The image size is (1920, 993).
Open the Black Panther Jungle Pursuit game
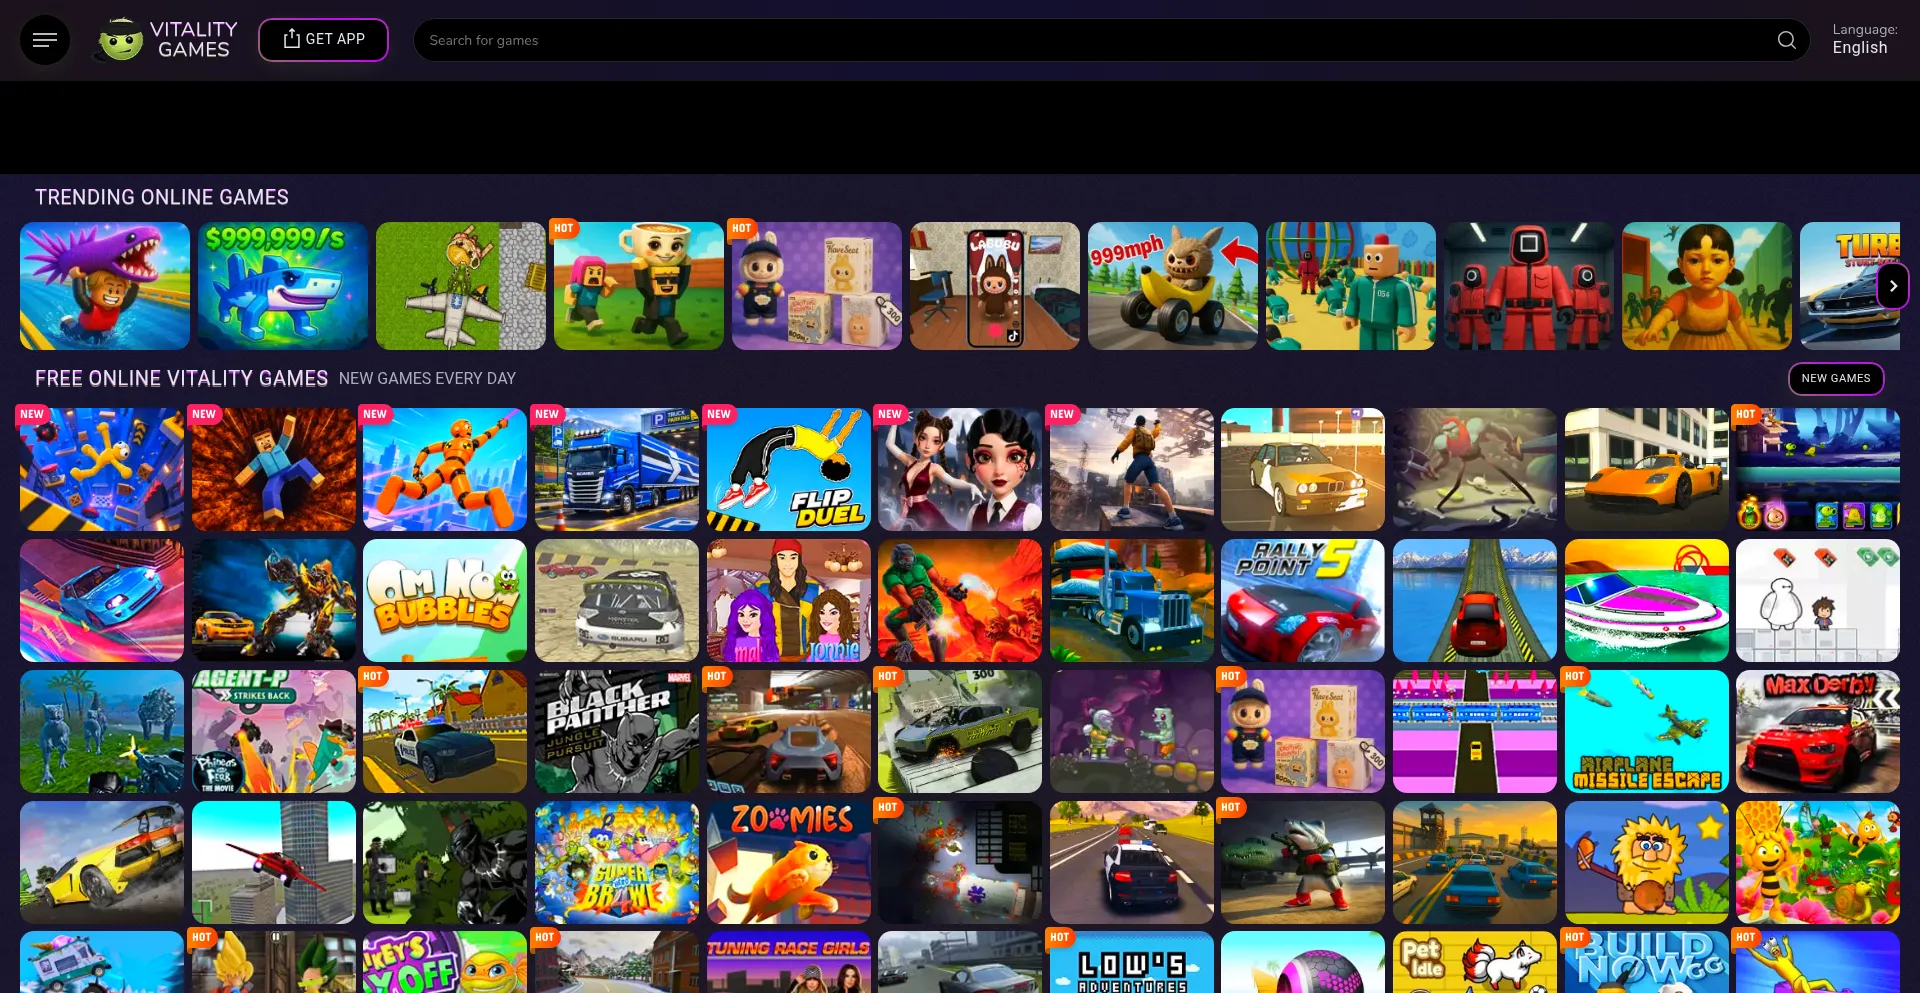point(617,731)
